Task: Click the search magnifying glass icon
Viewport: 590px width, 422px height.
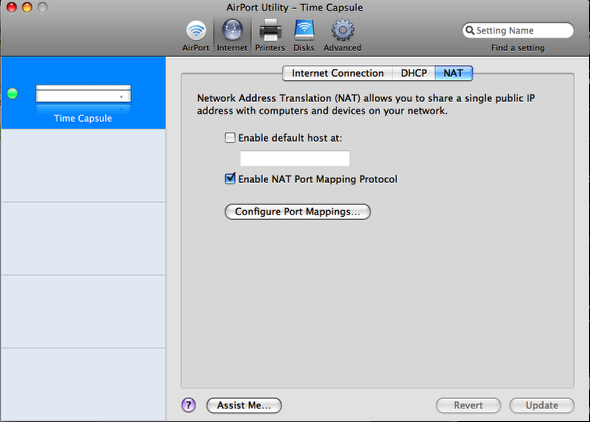Action: (x=470, y=30)
